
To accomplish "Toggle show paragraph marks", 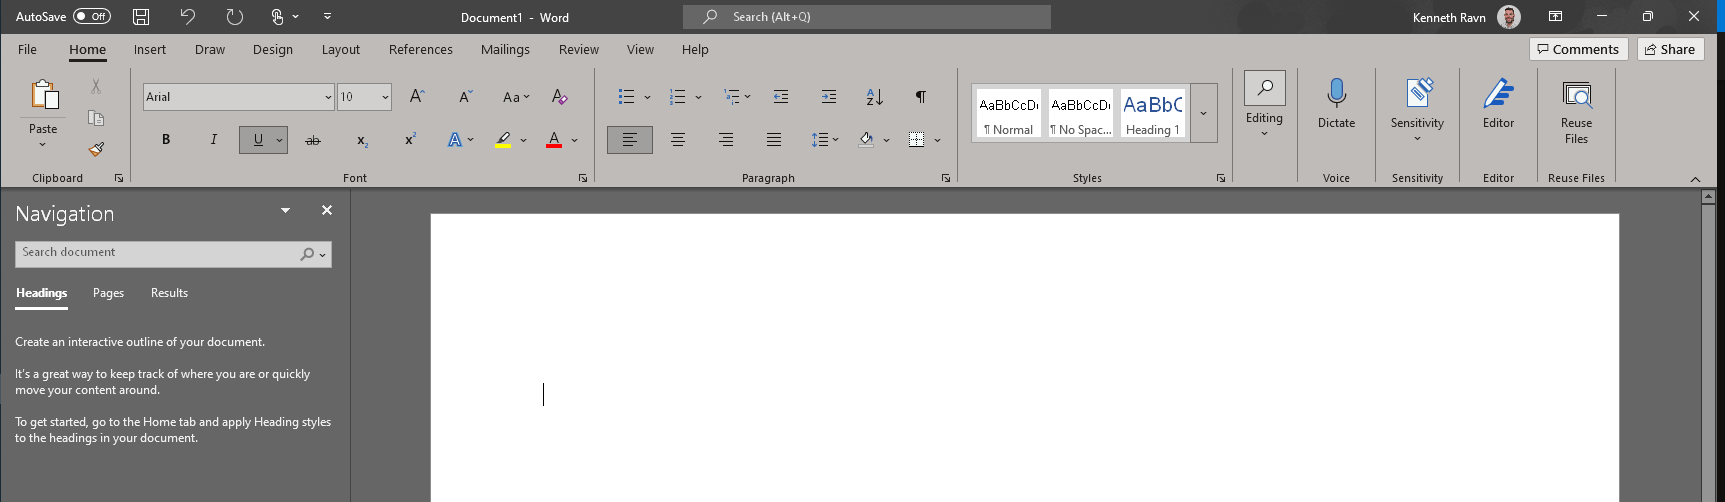I will coord(921,96).
